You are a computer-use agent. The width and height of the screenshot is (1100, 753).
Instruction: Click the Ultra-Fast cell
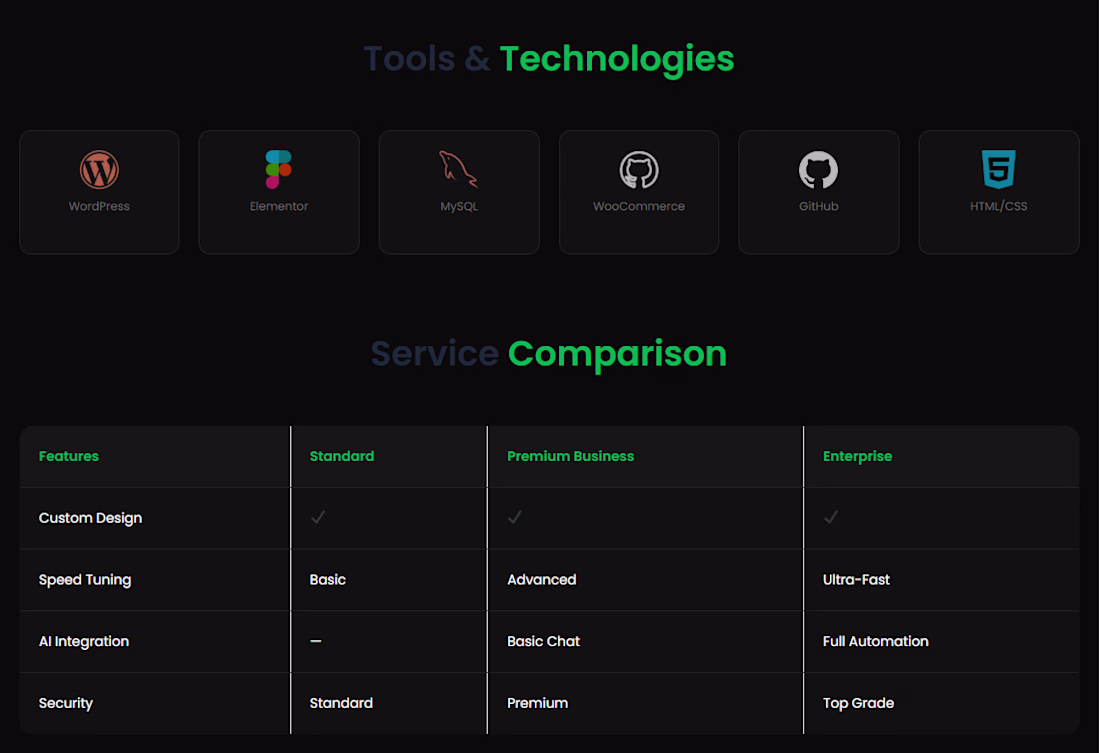coord(856,580)
